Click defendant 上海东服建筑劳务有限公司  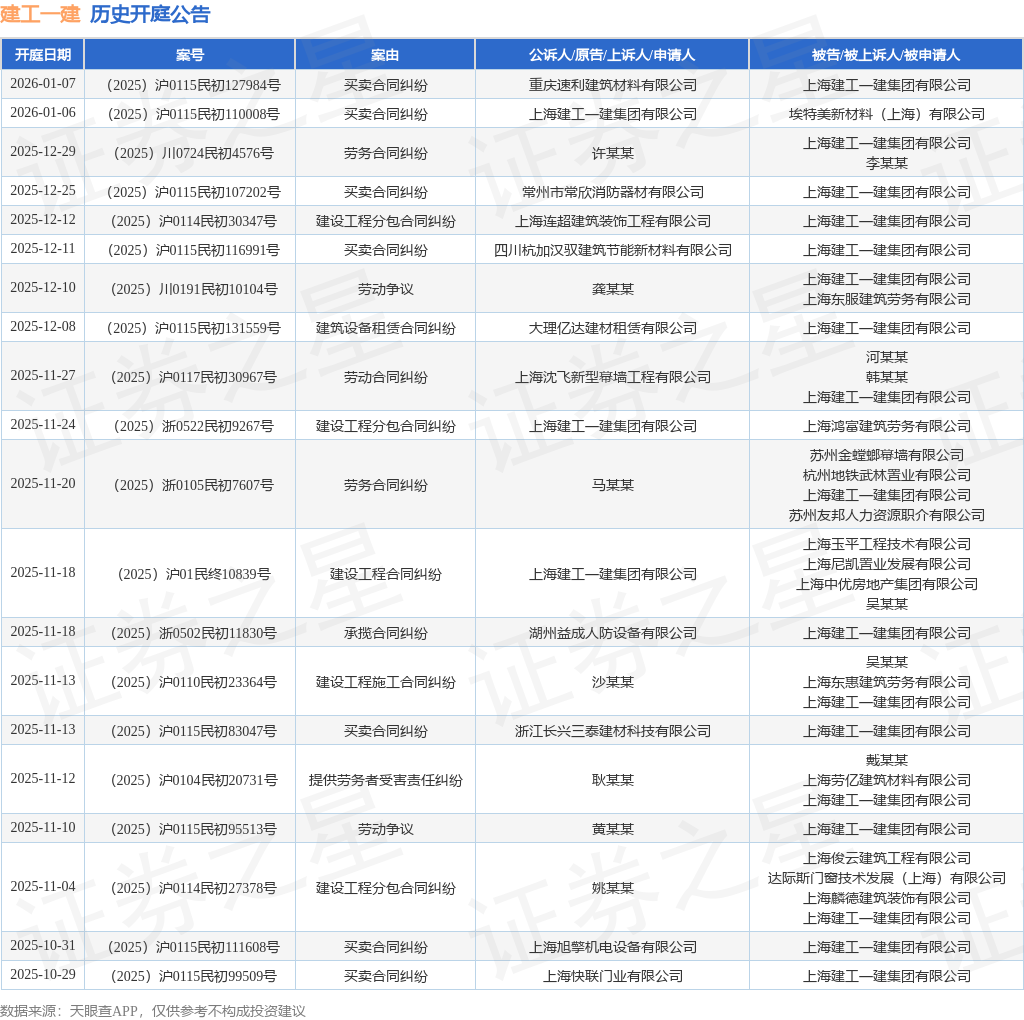coord(887,299)
